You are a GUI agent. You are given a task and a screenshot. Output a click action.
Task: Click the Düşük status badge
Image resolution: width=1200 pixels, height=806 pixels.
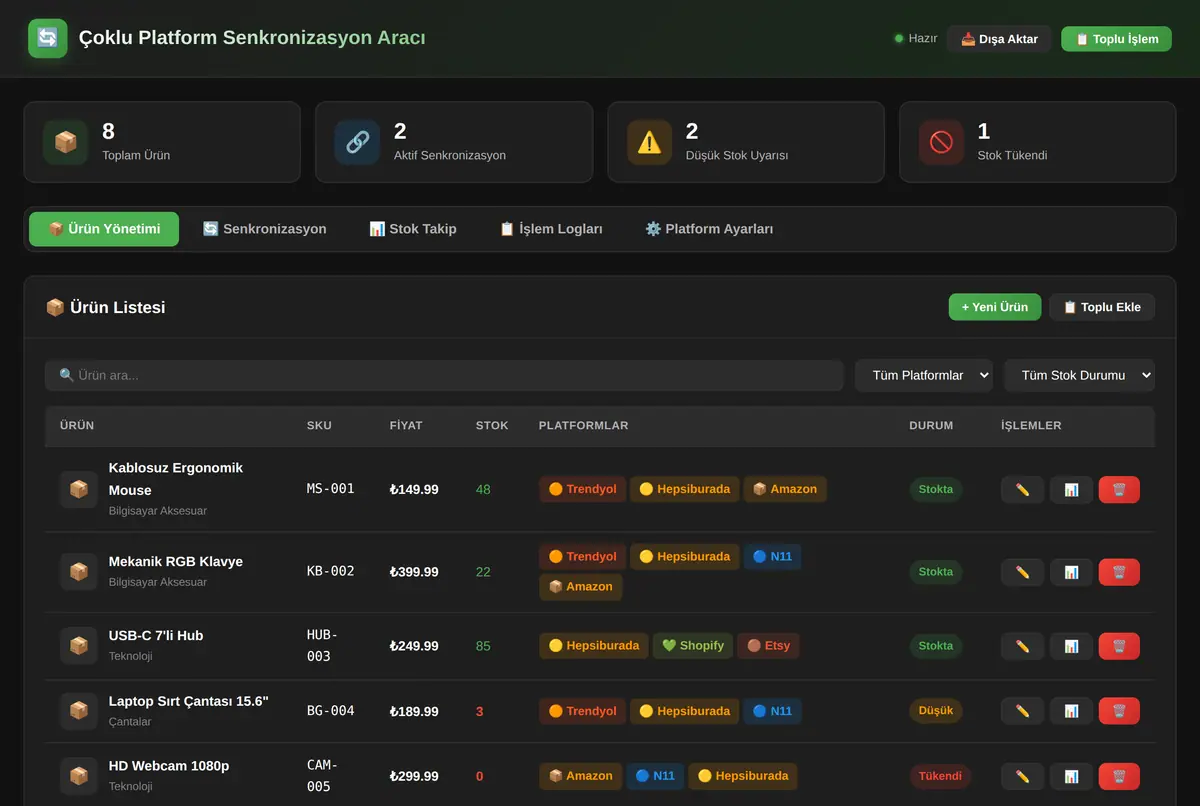tap(936, 711)
